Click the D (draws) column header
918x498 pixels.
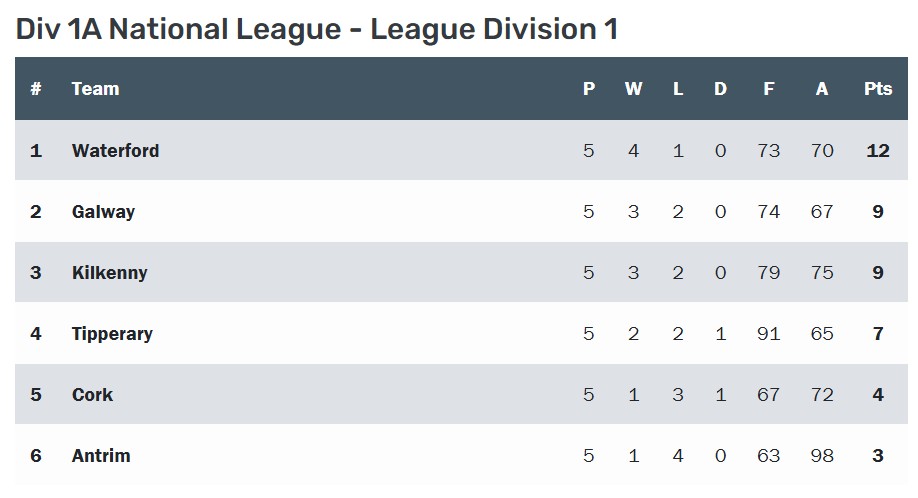coord(720,89)
